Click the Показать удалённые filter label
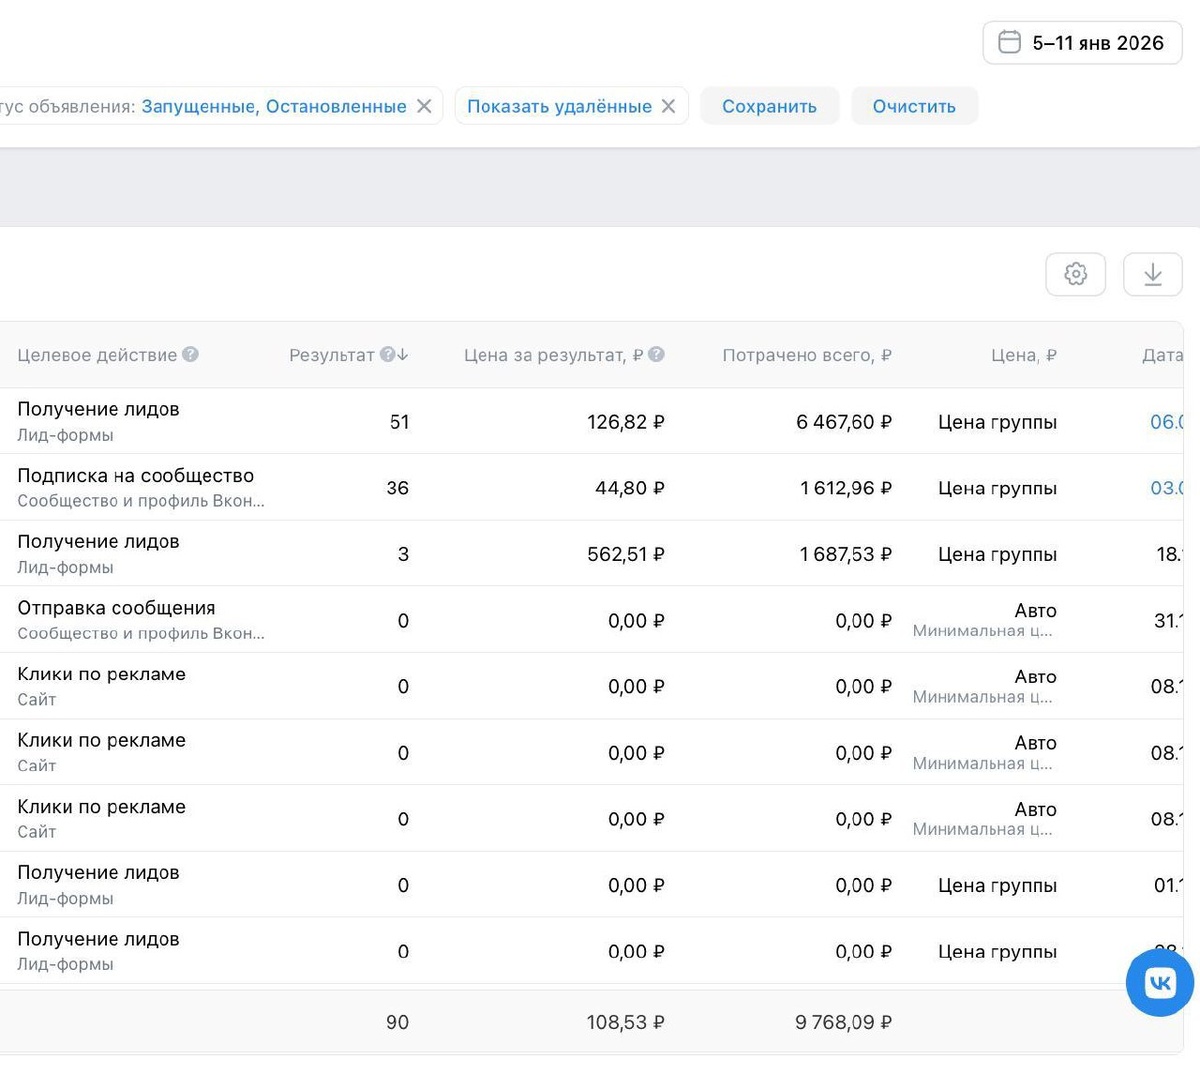 [559, 106]
